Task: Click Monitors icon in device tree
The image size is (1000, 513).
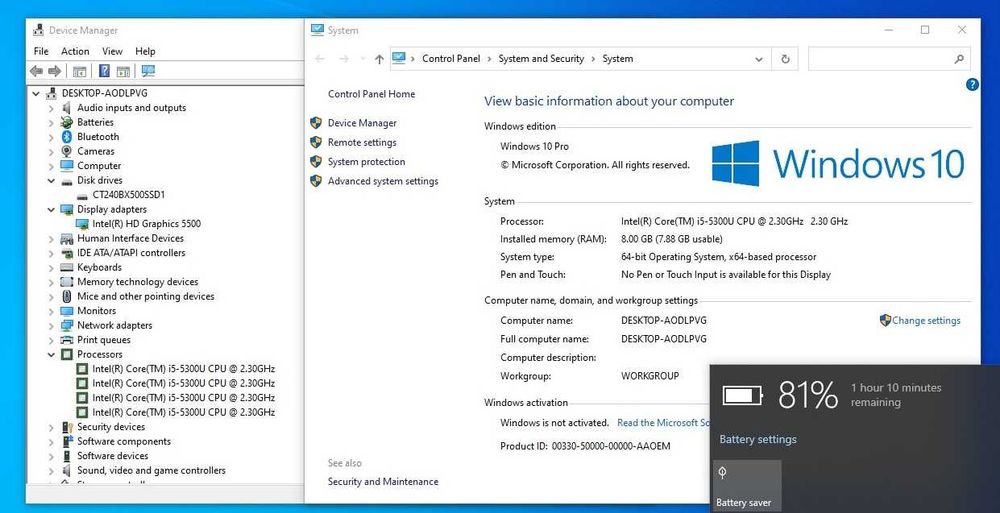Action: (x=67, y=311)
